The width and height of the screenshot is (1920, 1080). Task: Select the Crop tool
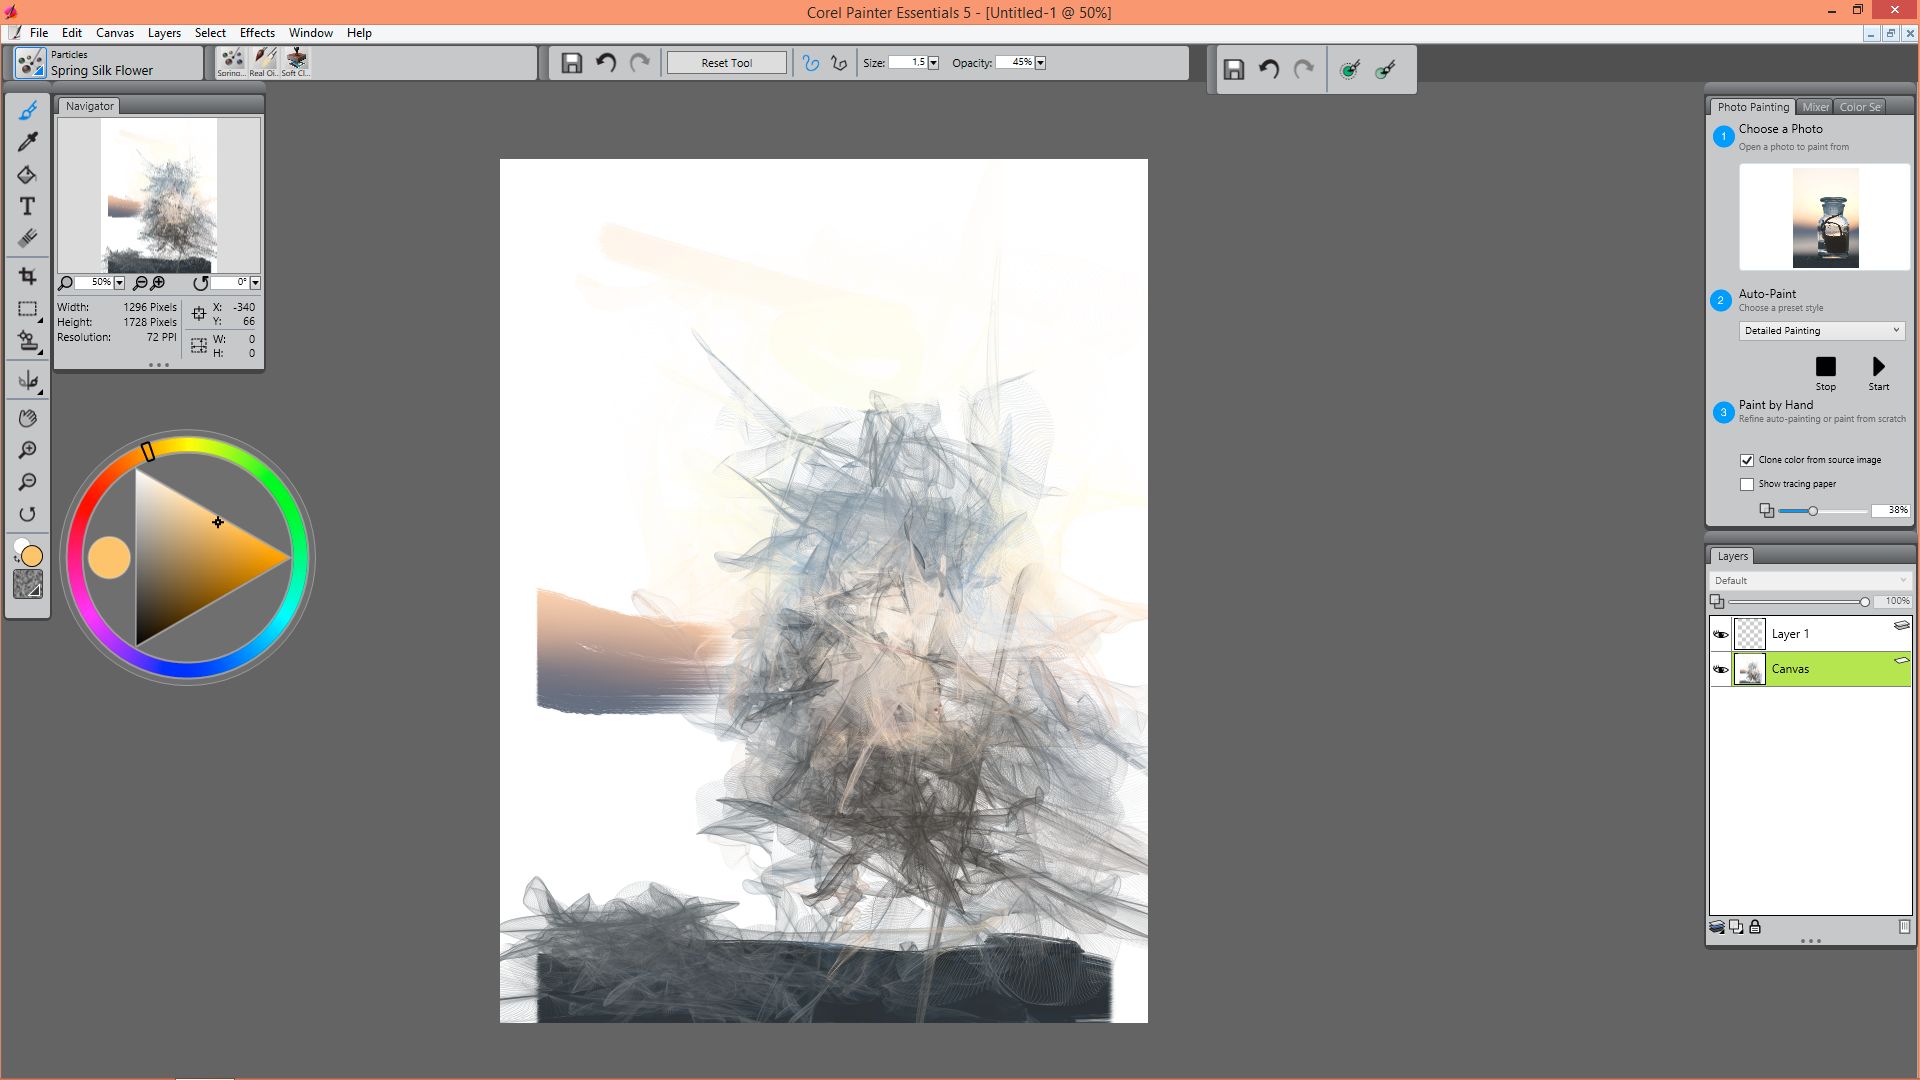tap(27, 276)
